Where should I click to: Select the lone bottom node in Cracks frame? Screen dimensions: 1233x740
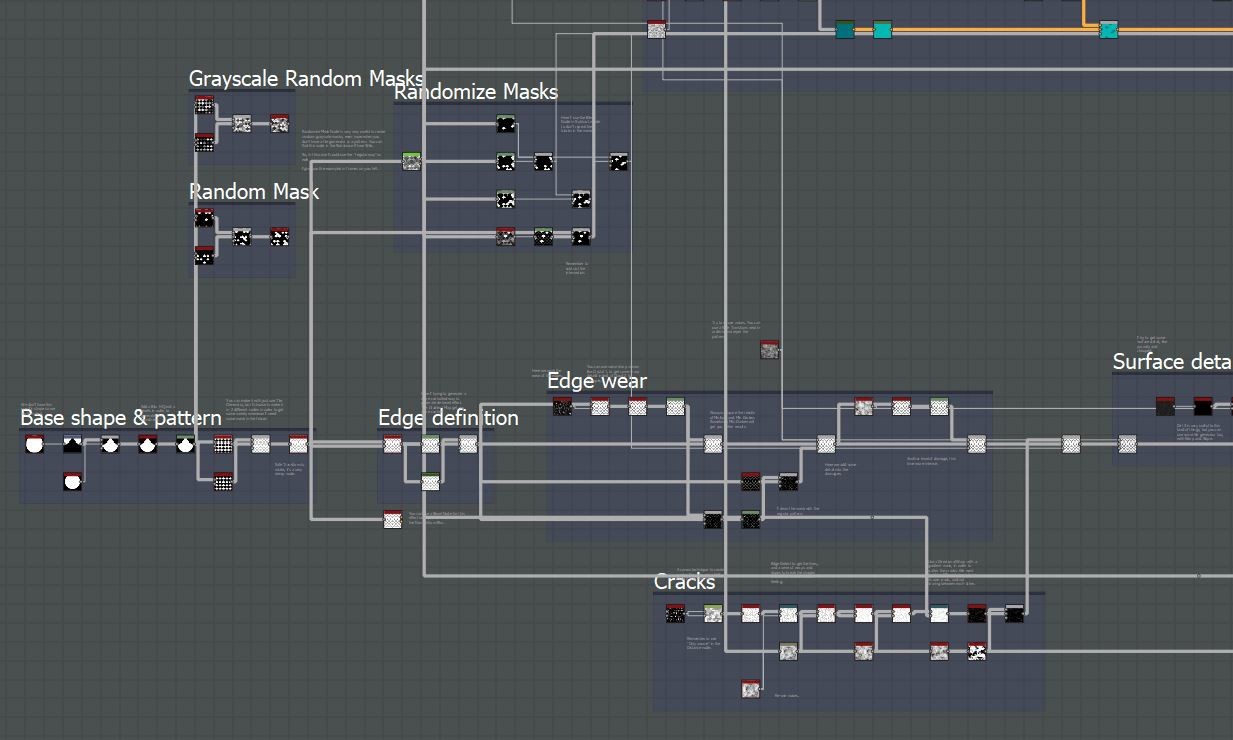pyautogui.click(x=751, y=688)
